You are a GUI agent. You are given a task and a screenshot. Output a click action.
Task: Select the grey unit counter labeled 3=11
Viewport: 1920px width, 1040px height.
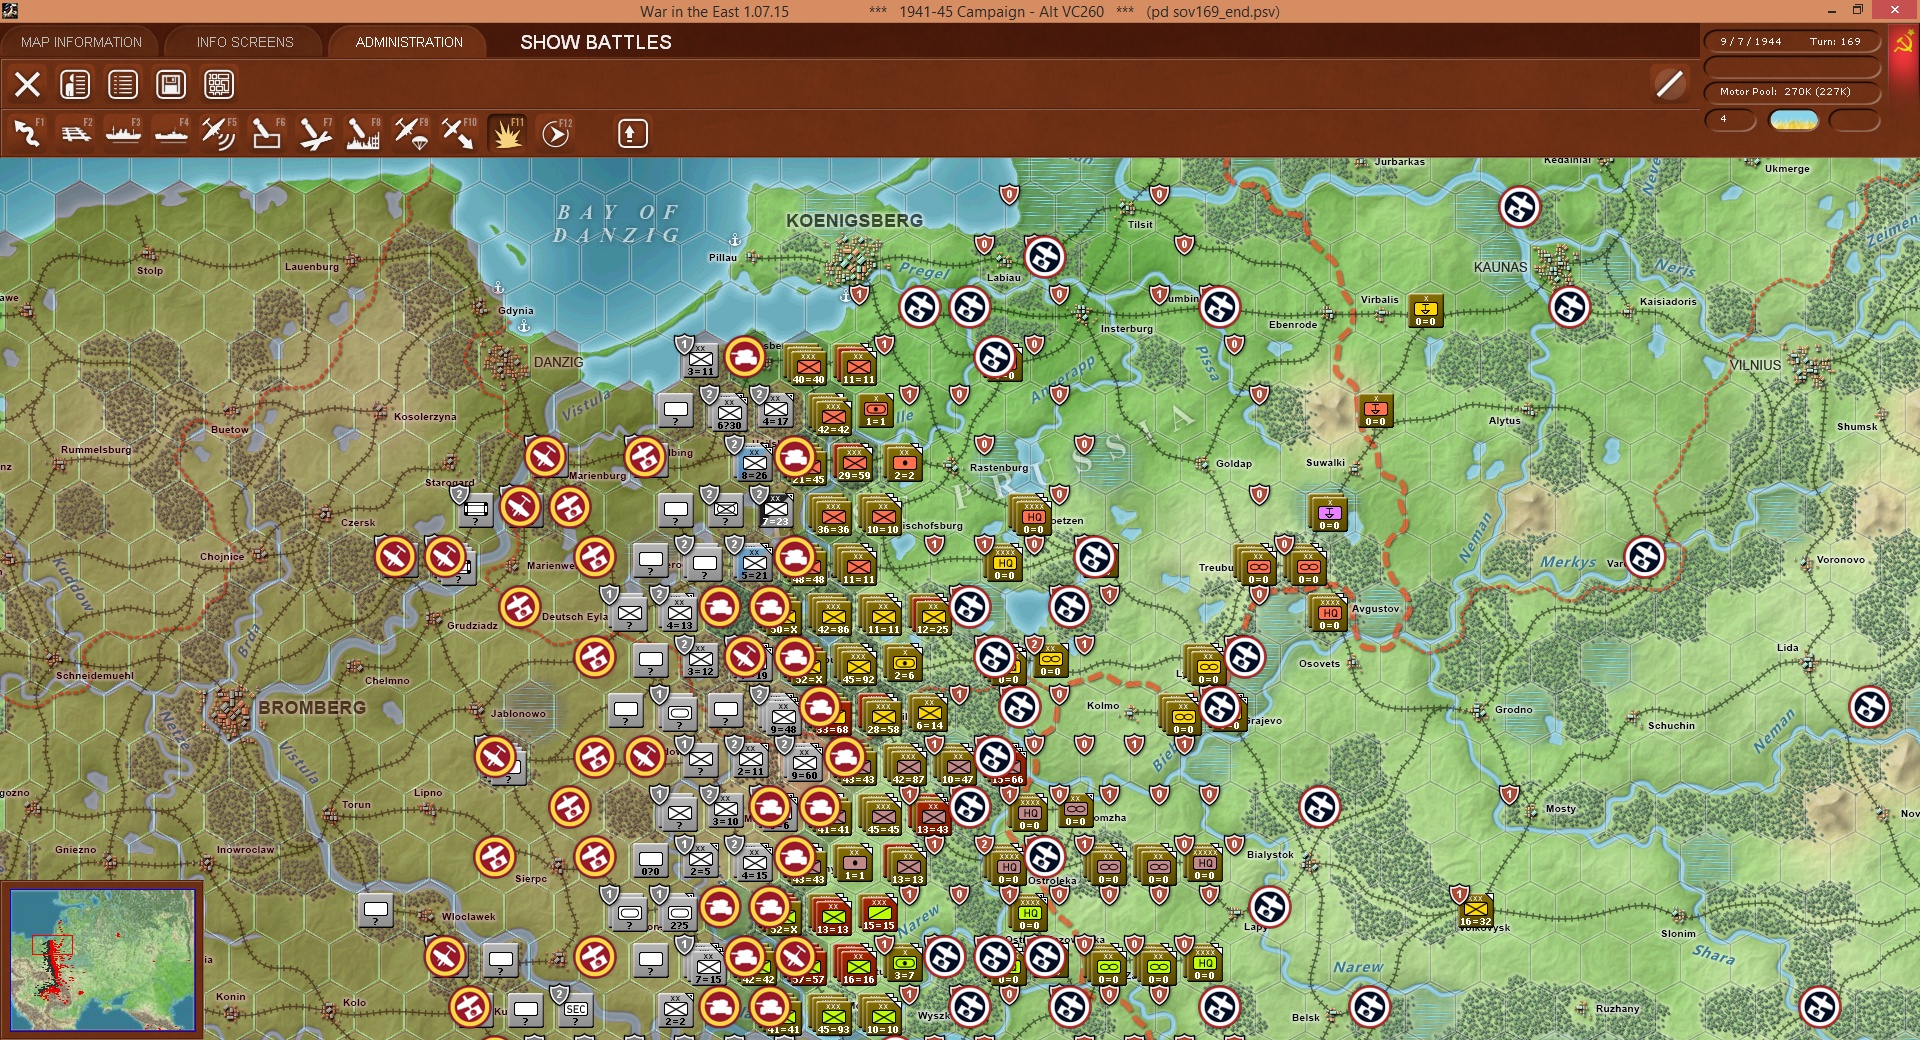700,359
